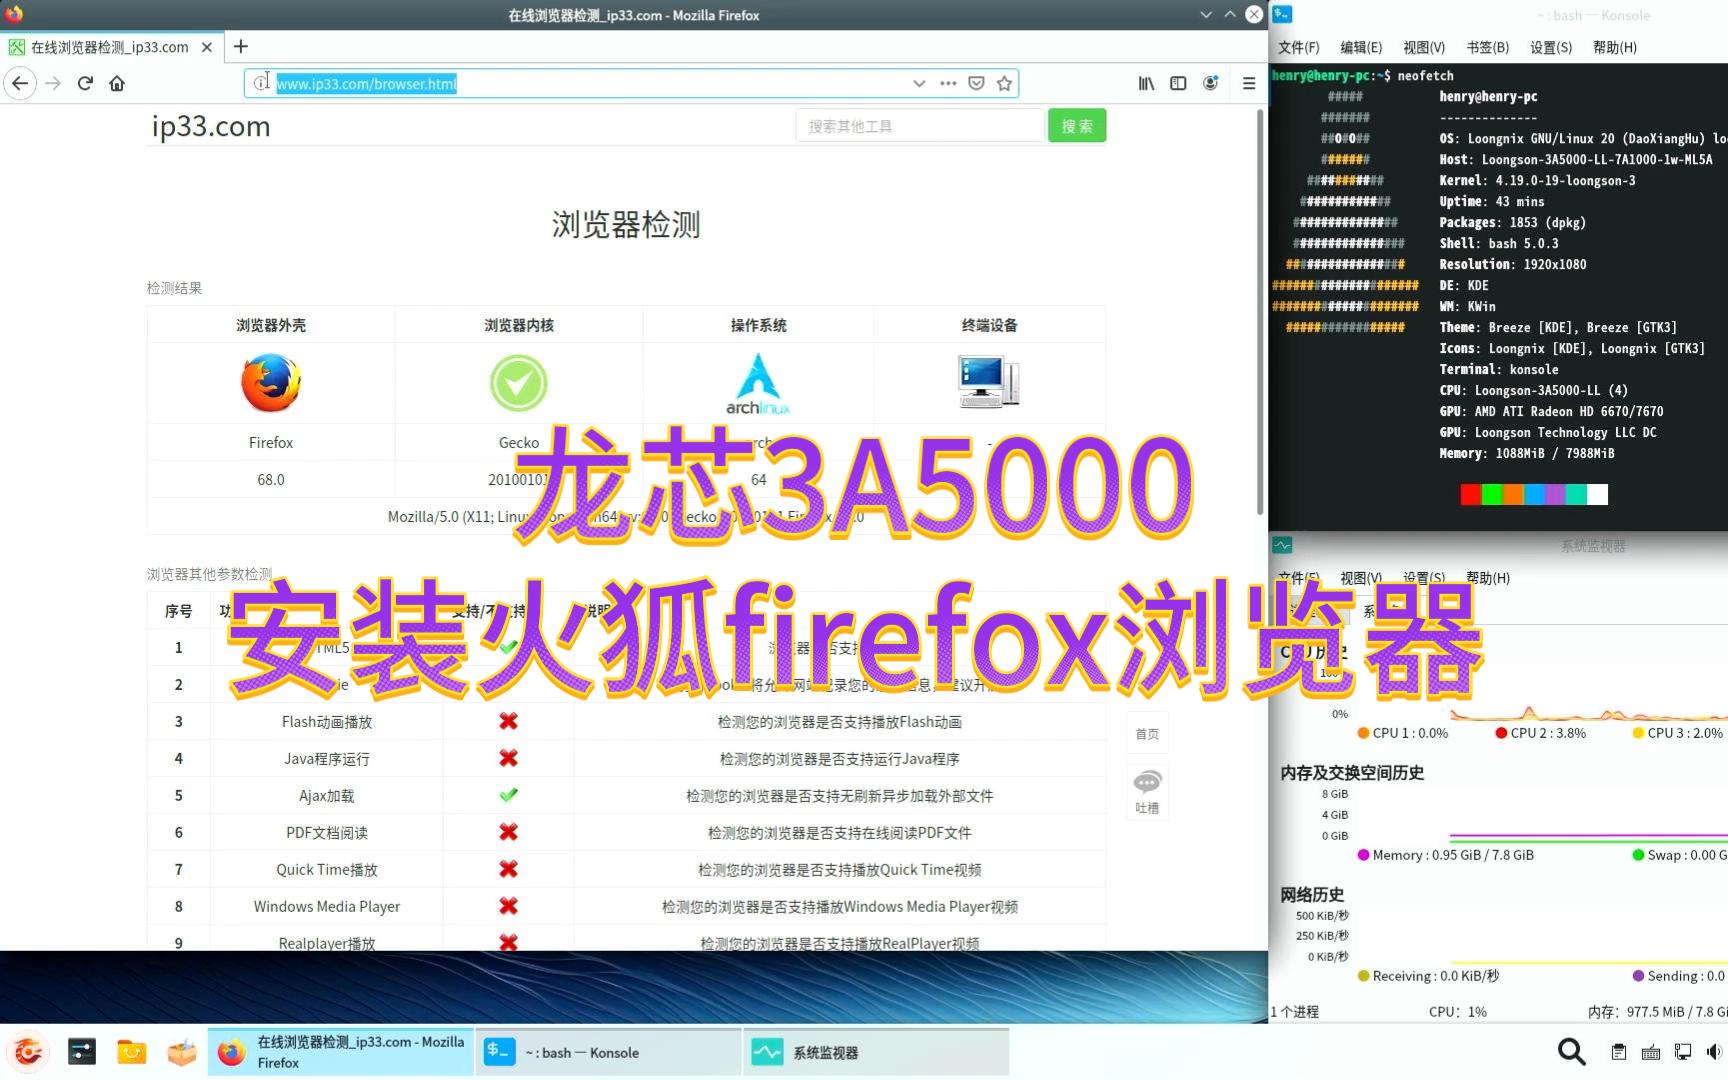Open the ip33.com site logo link
The image size is (1728, 1080).
[x=211, y=126]
